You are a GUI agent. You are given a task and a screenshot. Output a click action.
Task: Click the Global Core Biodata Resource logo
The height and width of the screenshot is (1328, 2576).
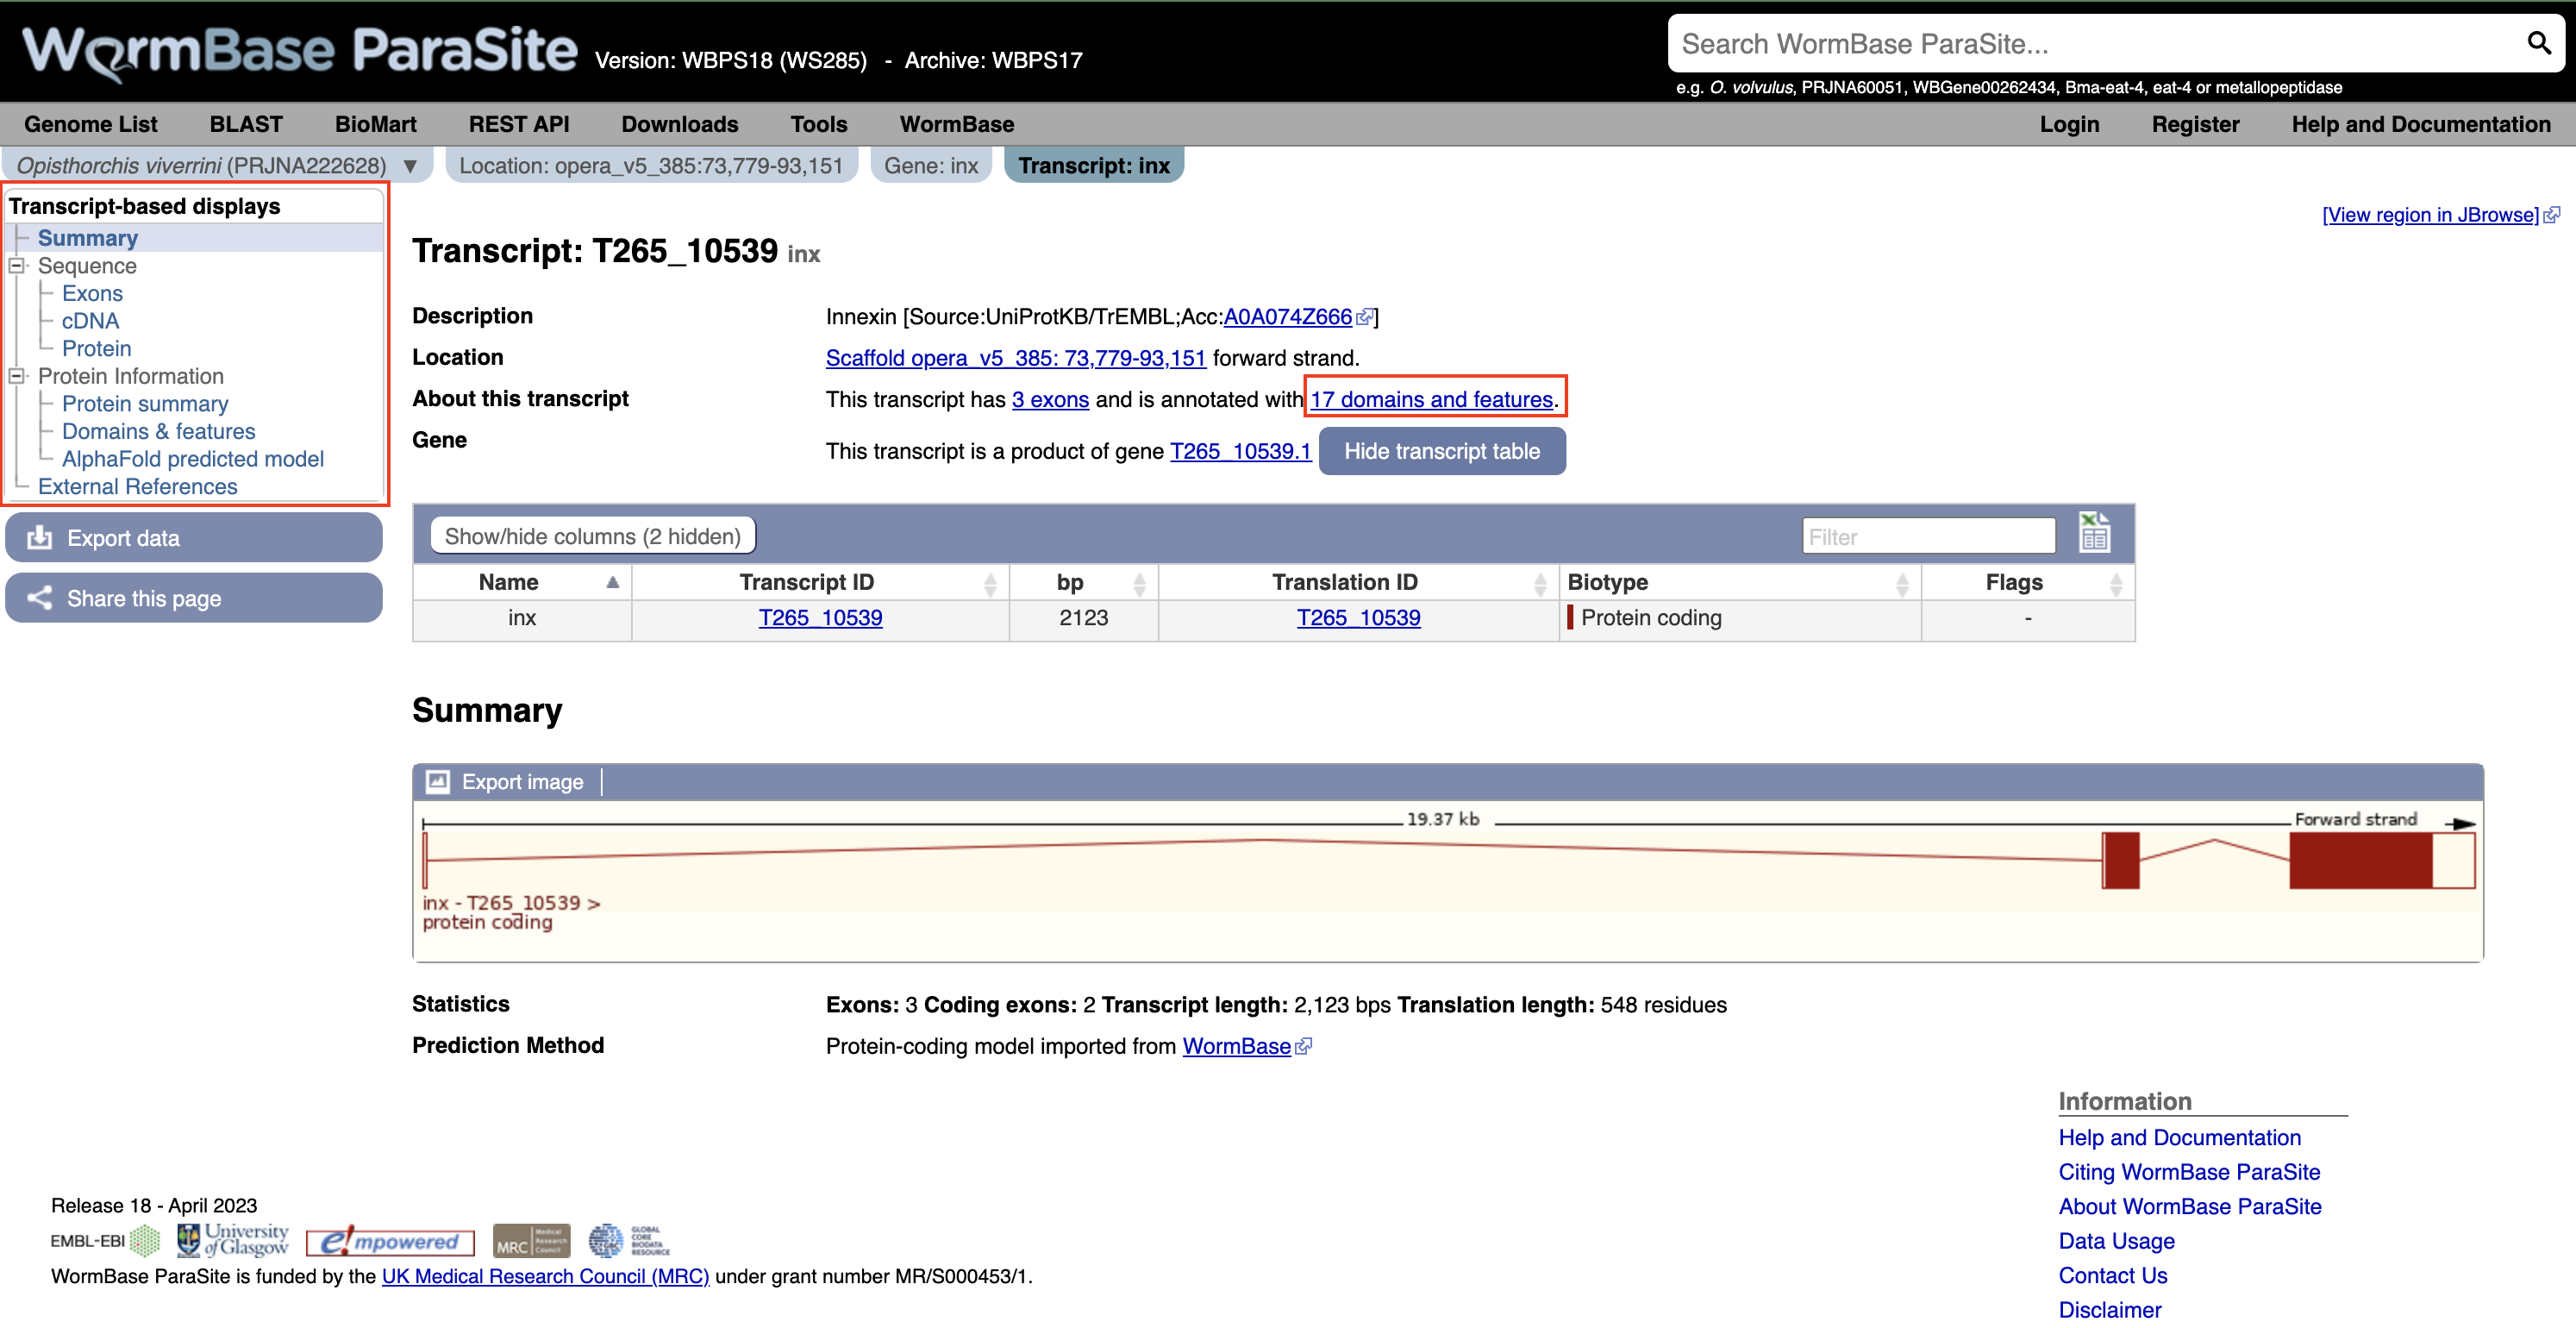coord(629,1240)
